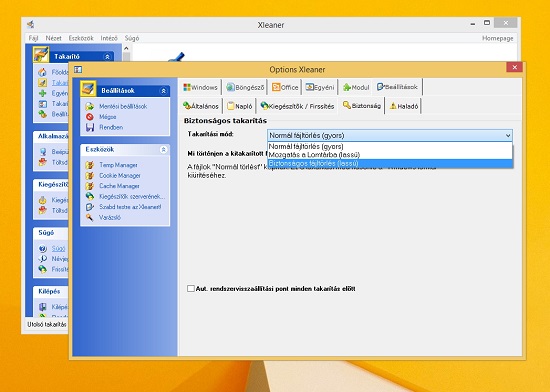Screen dimensions: 550x392
Task: Click the red Mégse cancel icon
Action: pyautogui.click(x=90, y=117)
